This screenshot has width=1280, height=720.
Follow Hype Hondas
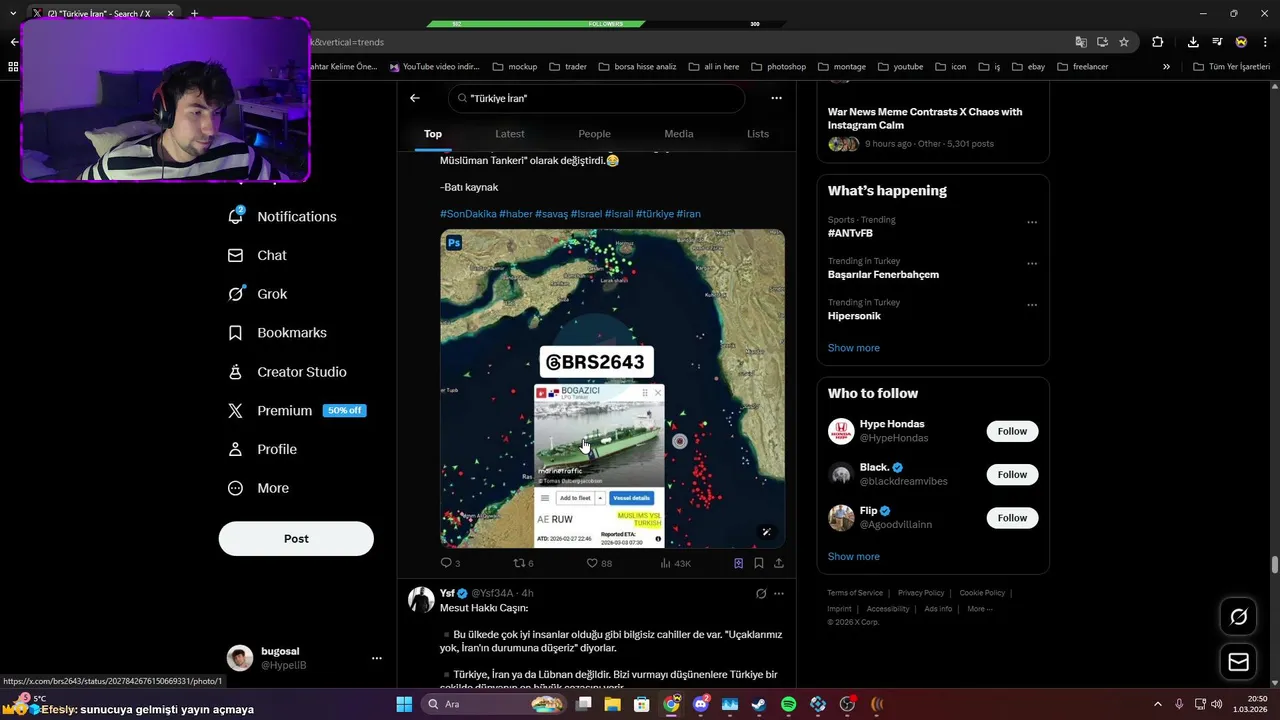click(1012, 431)
